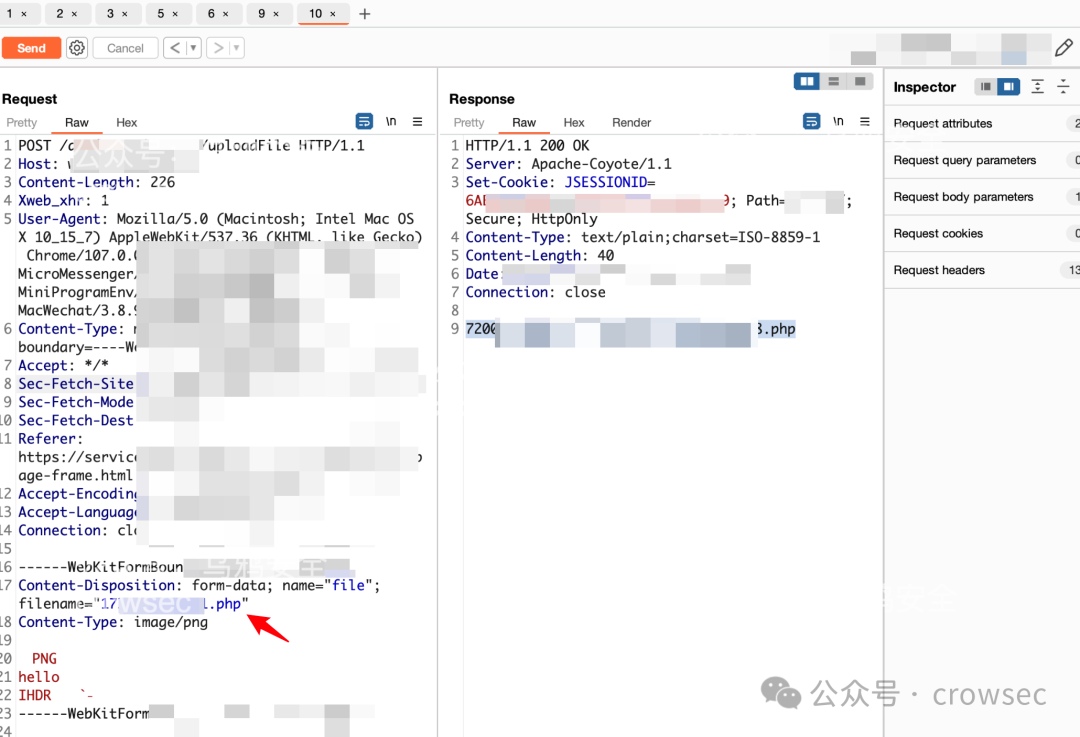Open history dropdown next to back arrow
The height and width of the screenshot is (737, 1080).
pyautogui.click(x=194, y=48)
